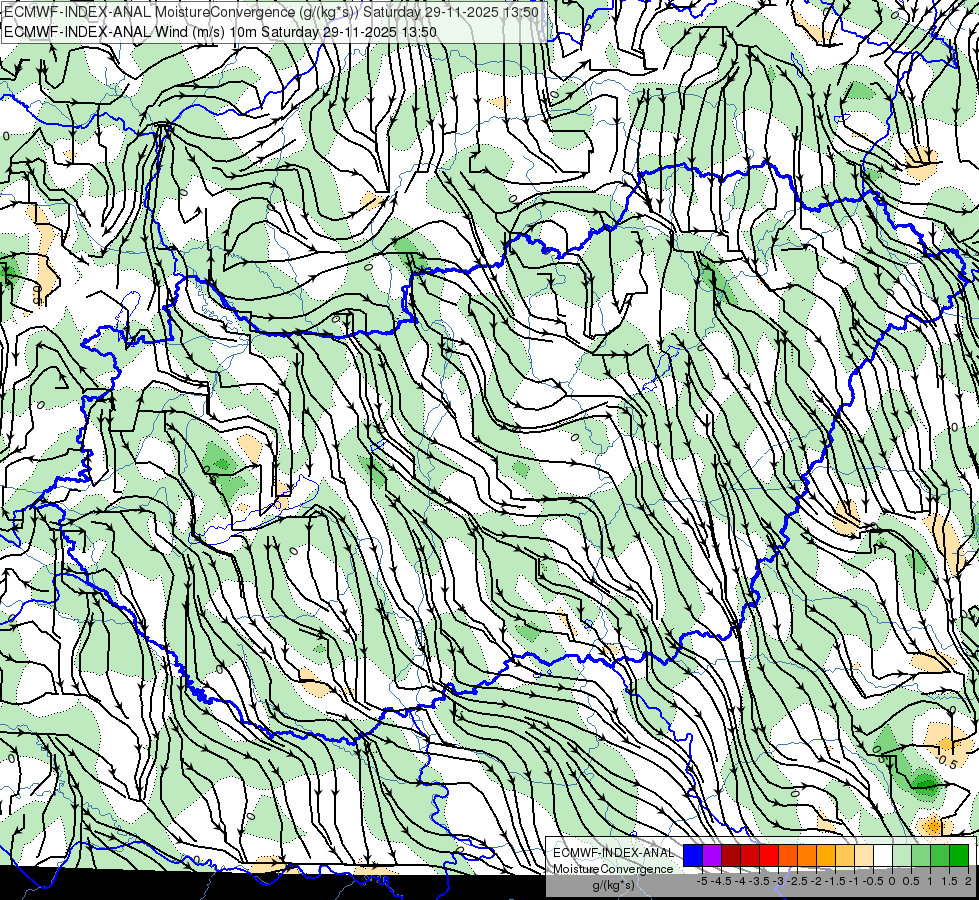Click the MoistureConvergence title line at top
This screenshot has width=979, height=900.
(x=272, y=12)
